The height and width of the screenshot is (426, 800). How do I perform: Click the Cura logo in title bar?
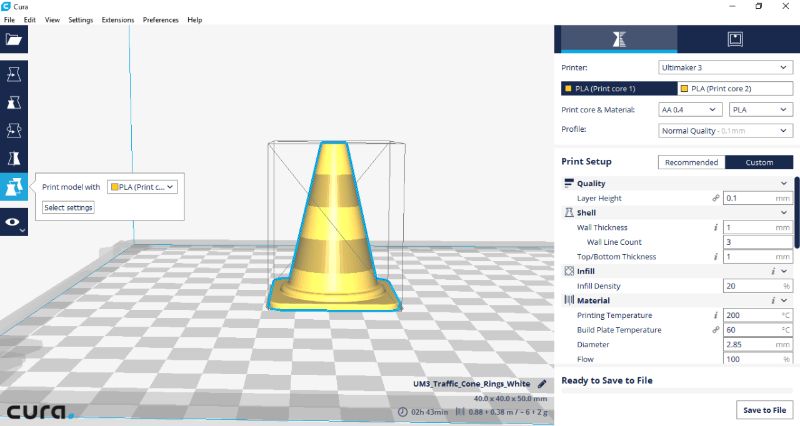tap(6, 6)
